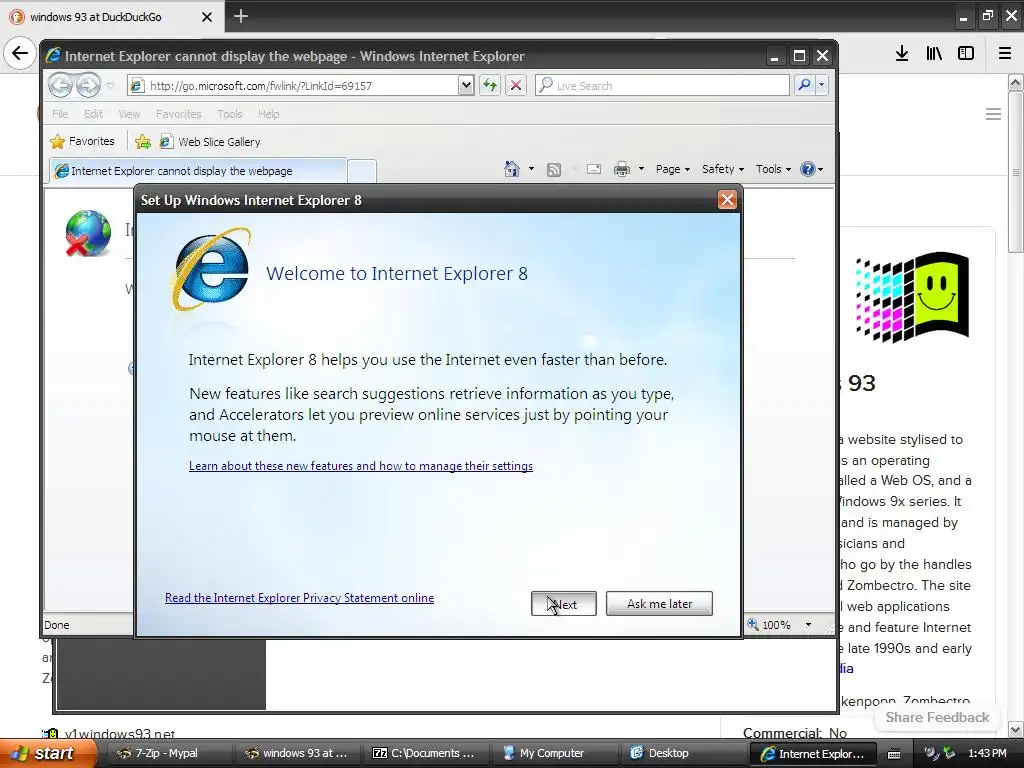The width and height of the screenshot is (1024, 768).
Task: Click the Print icon in command bar
Action: (x=622, y=169)
